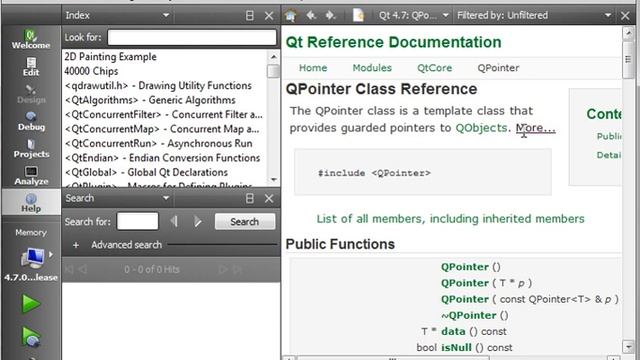Expand the target selector arrow
Screen dimensions: 640x360
pyautogui.click(x=51, y=254)
